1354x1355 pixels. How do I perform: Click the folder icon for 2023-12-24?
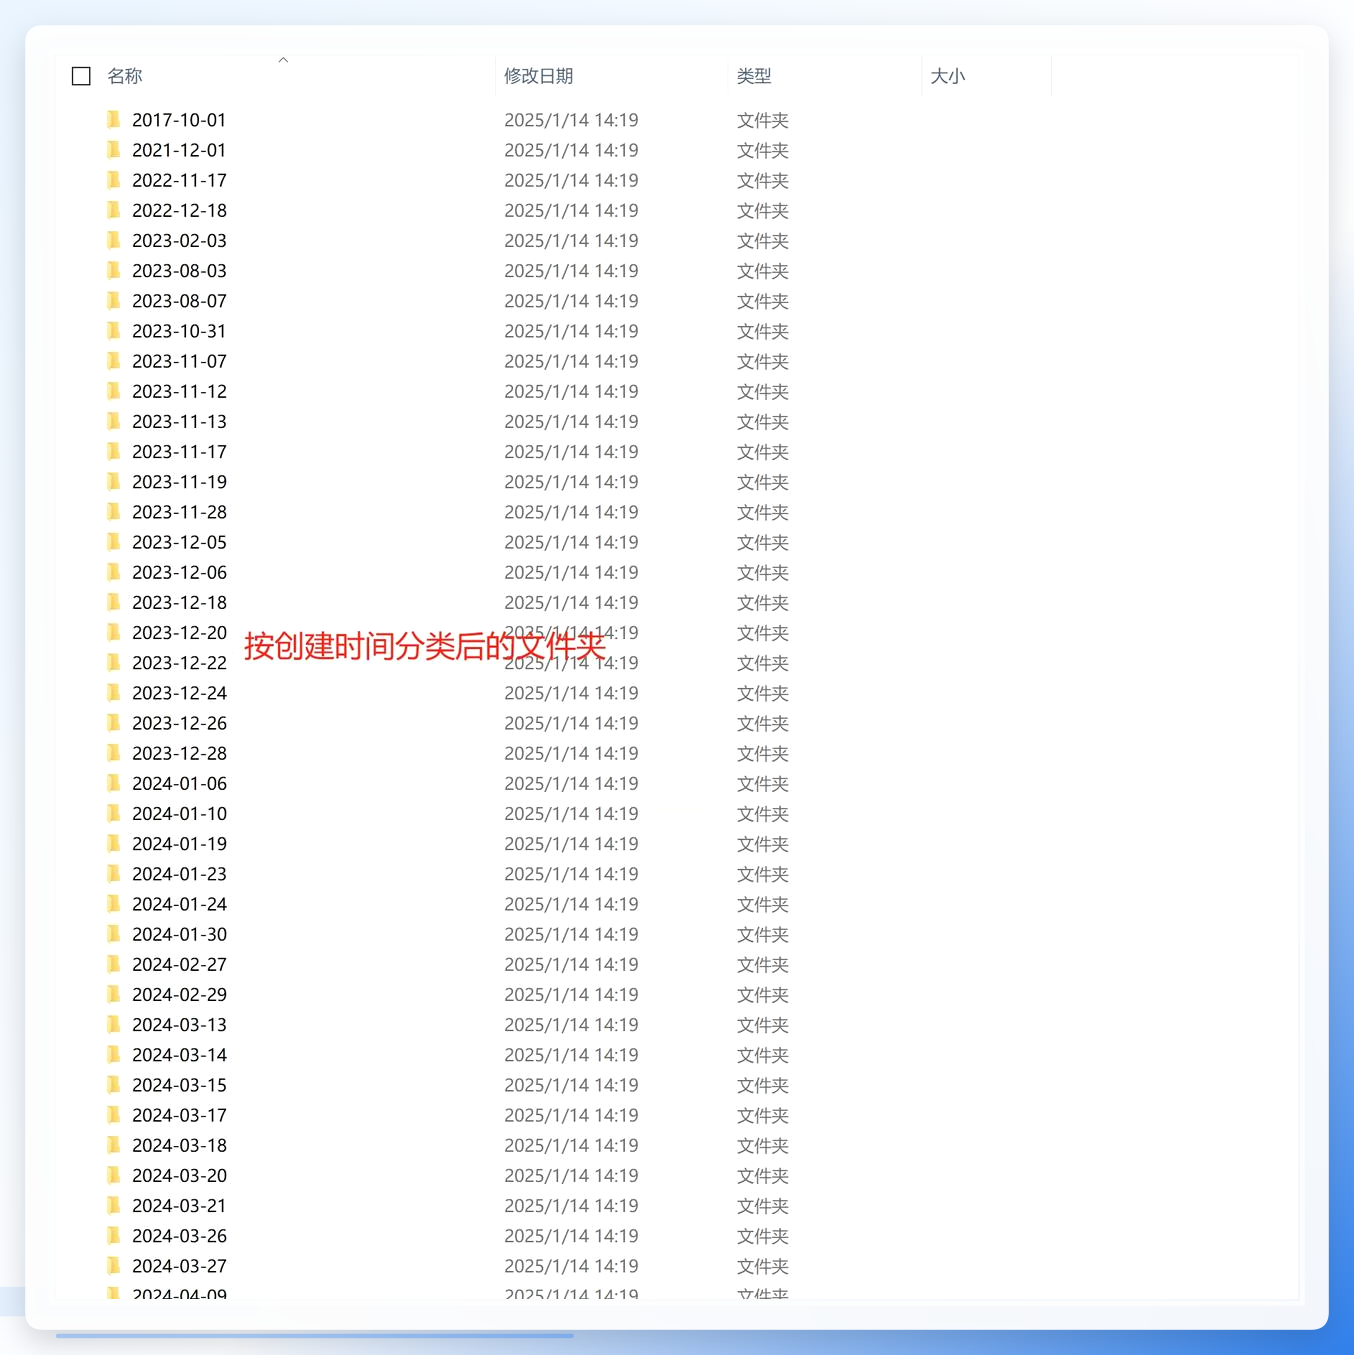pos(113,693)
